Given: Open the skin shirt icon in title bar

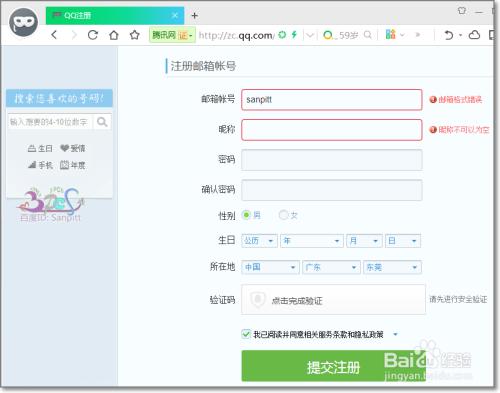Looking at the screenshot, I should click(x=462, y=11).
